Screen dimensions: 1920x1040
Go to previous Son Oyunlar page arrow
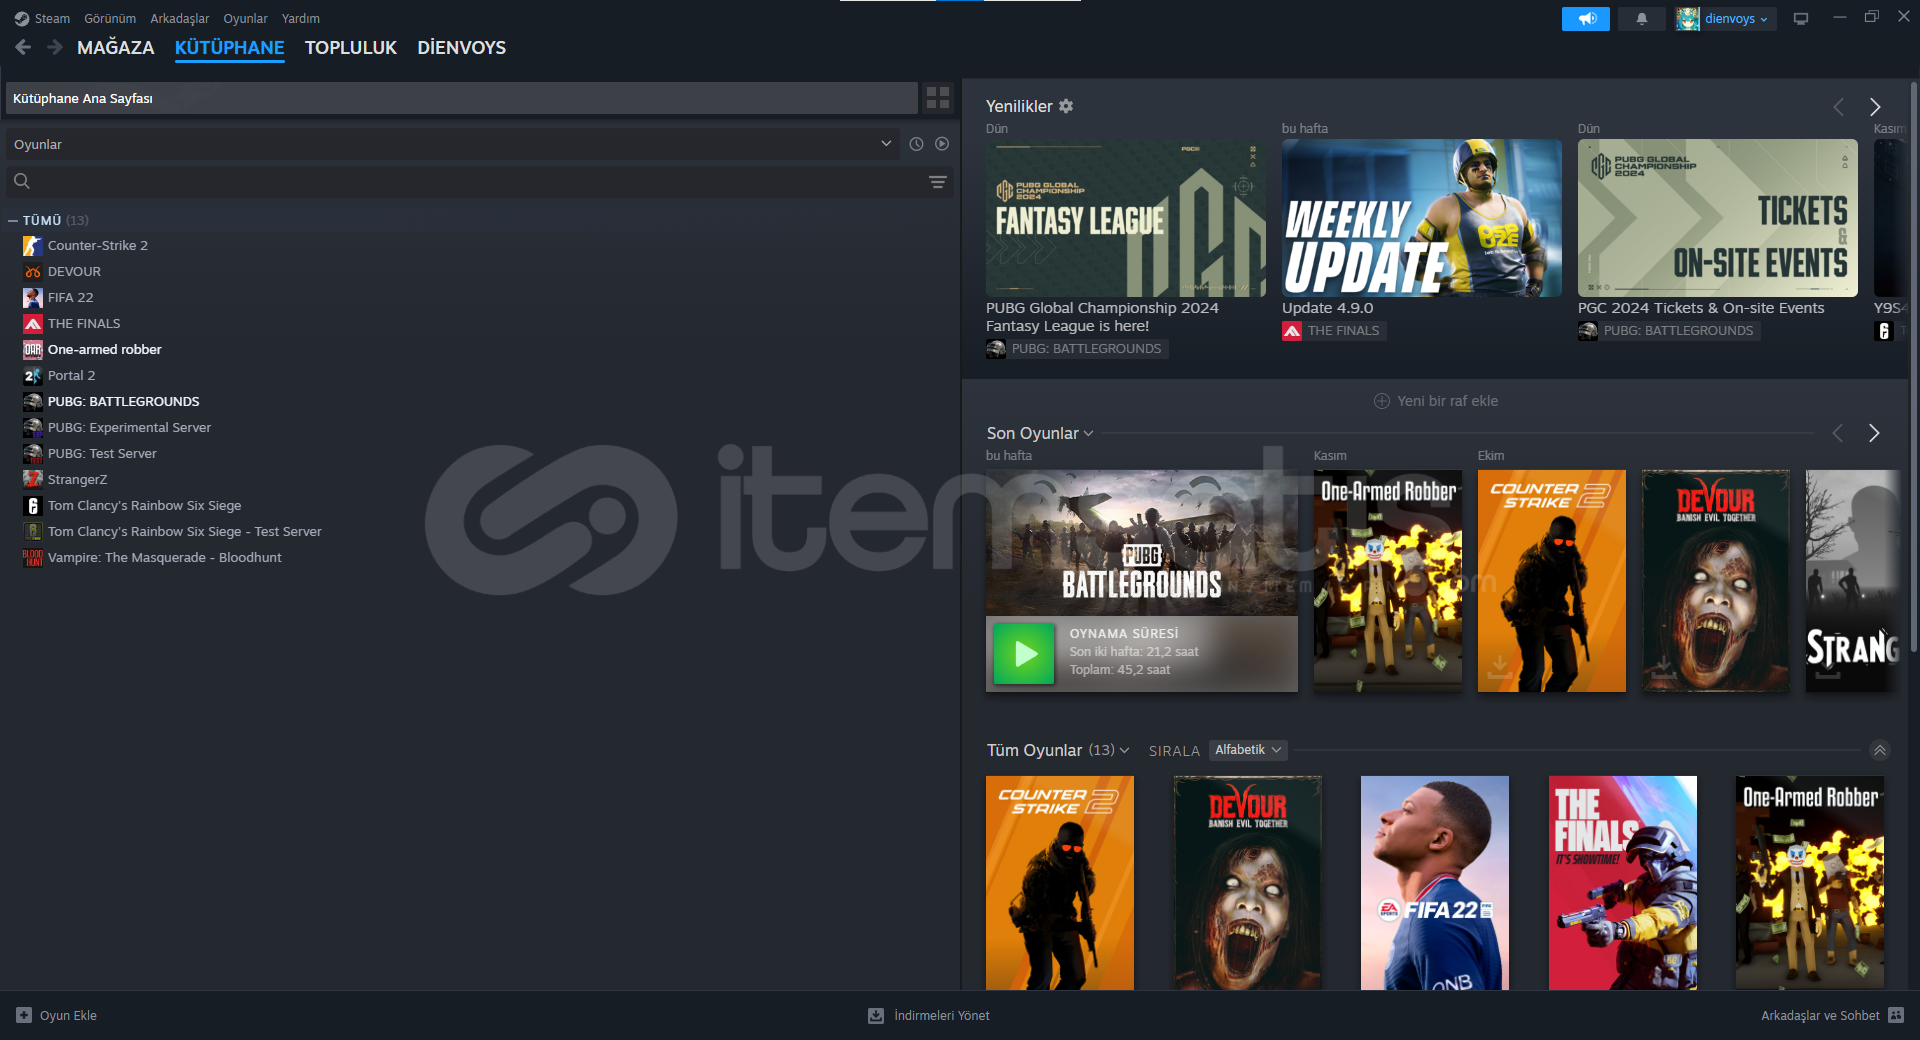point(1838,433)
